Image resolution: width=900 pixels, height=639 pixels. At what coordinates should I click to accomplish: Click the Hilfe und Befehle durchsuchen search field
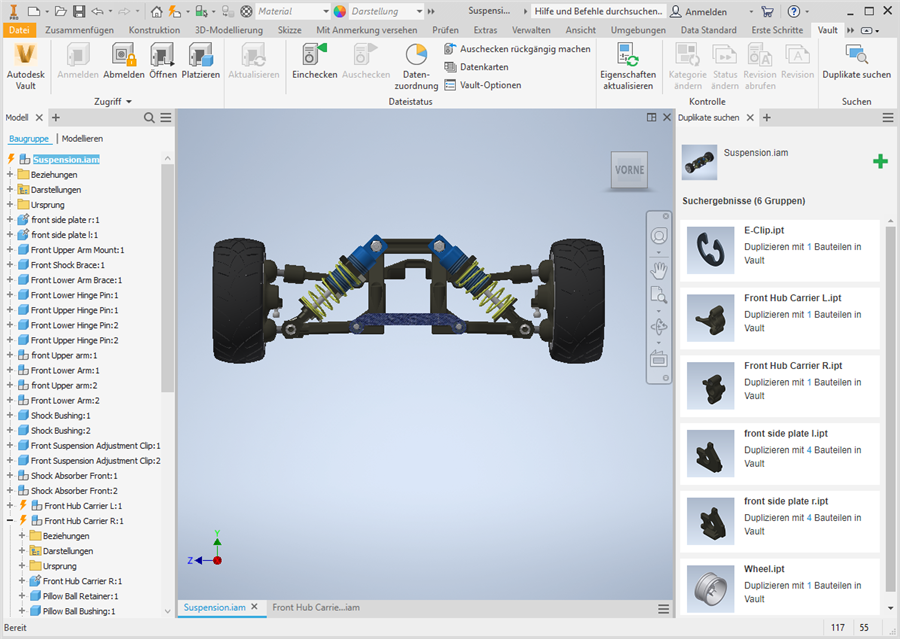coord(598,11)
